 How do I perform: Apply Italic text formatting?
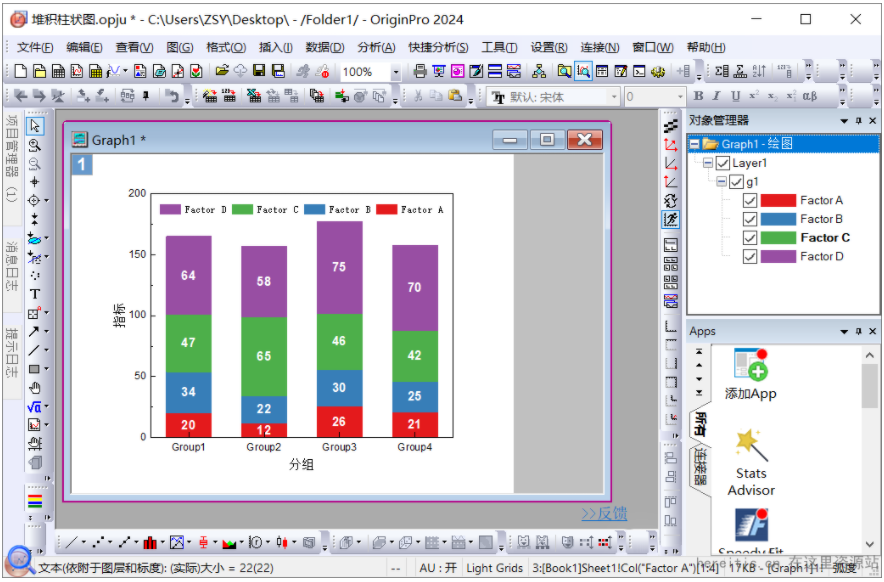pyautogui.click(x=717, y=96)
